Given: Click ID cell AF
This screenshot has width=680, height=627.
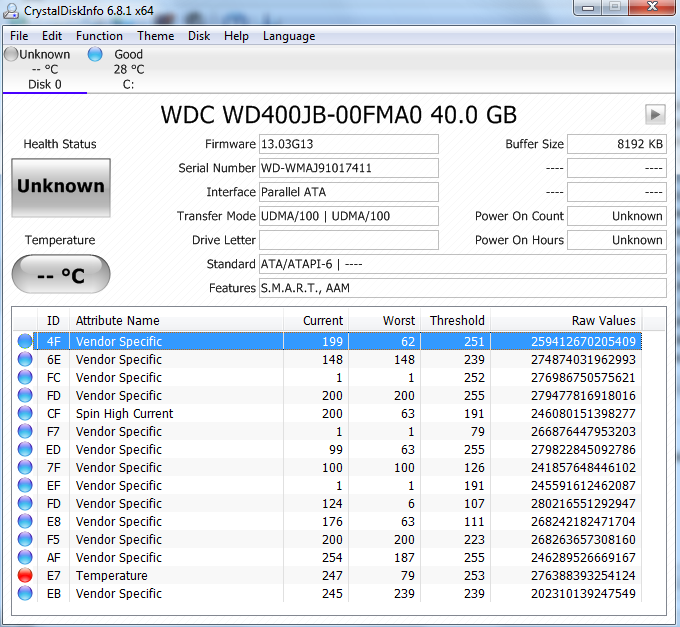Looking at the screenshot, I should click(x=53, y=558).
